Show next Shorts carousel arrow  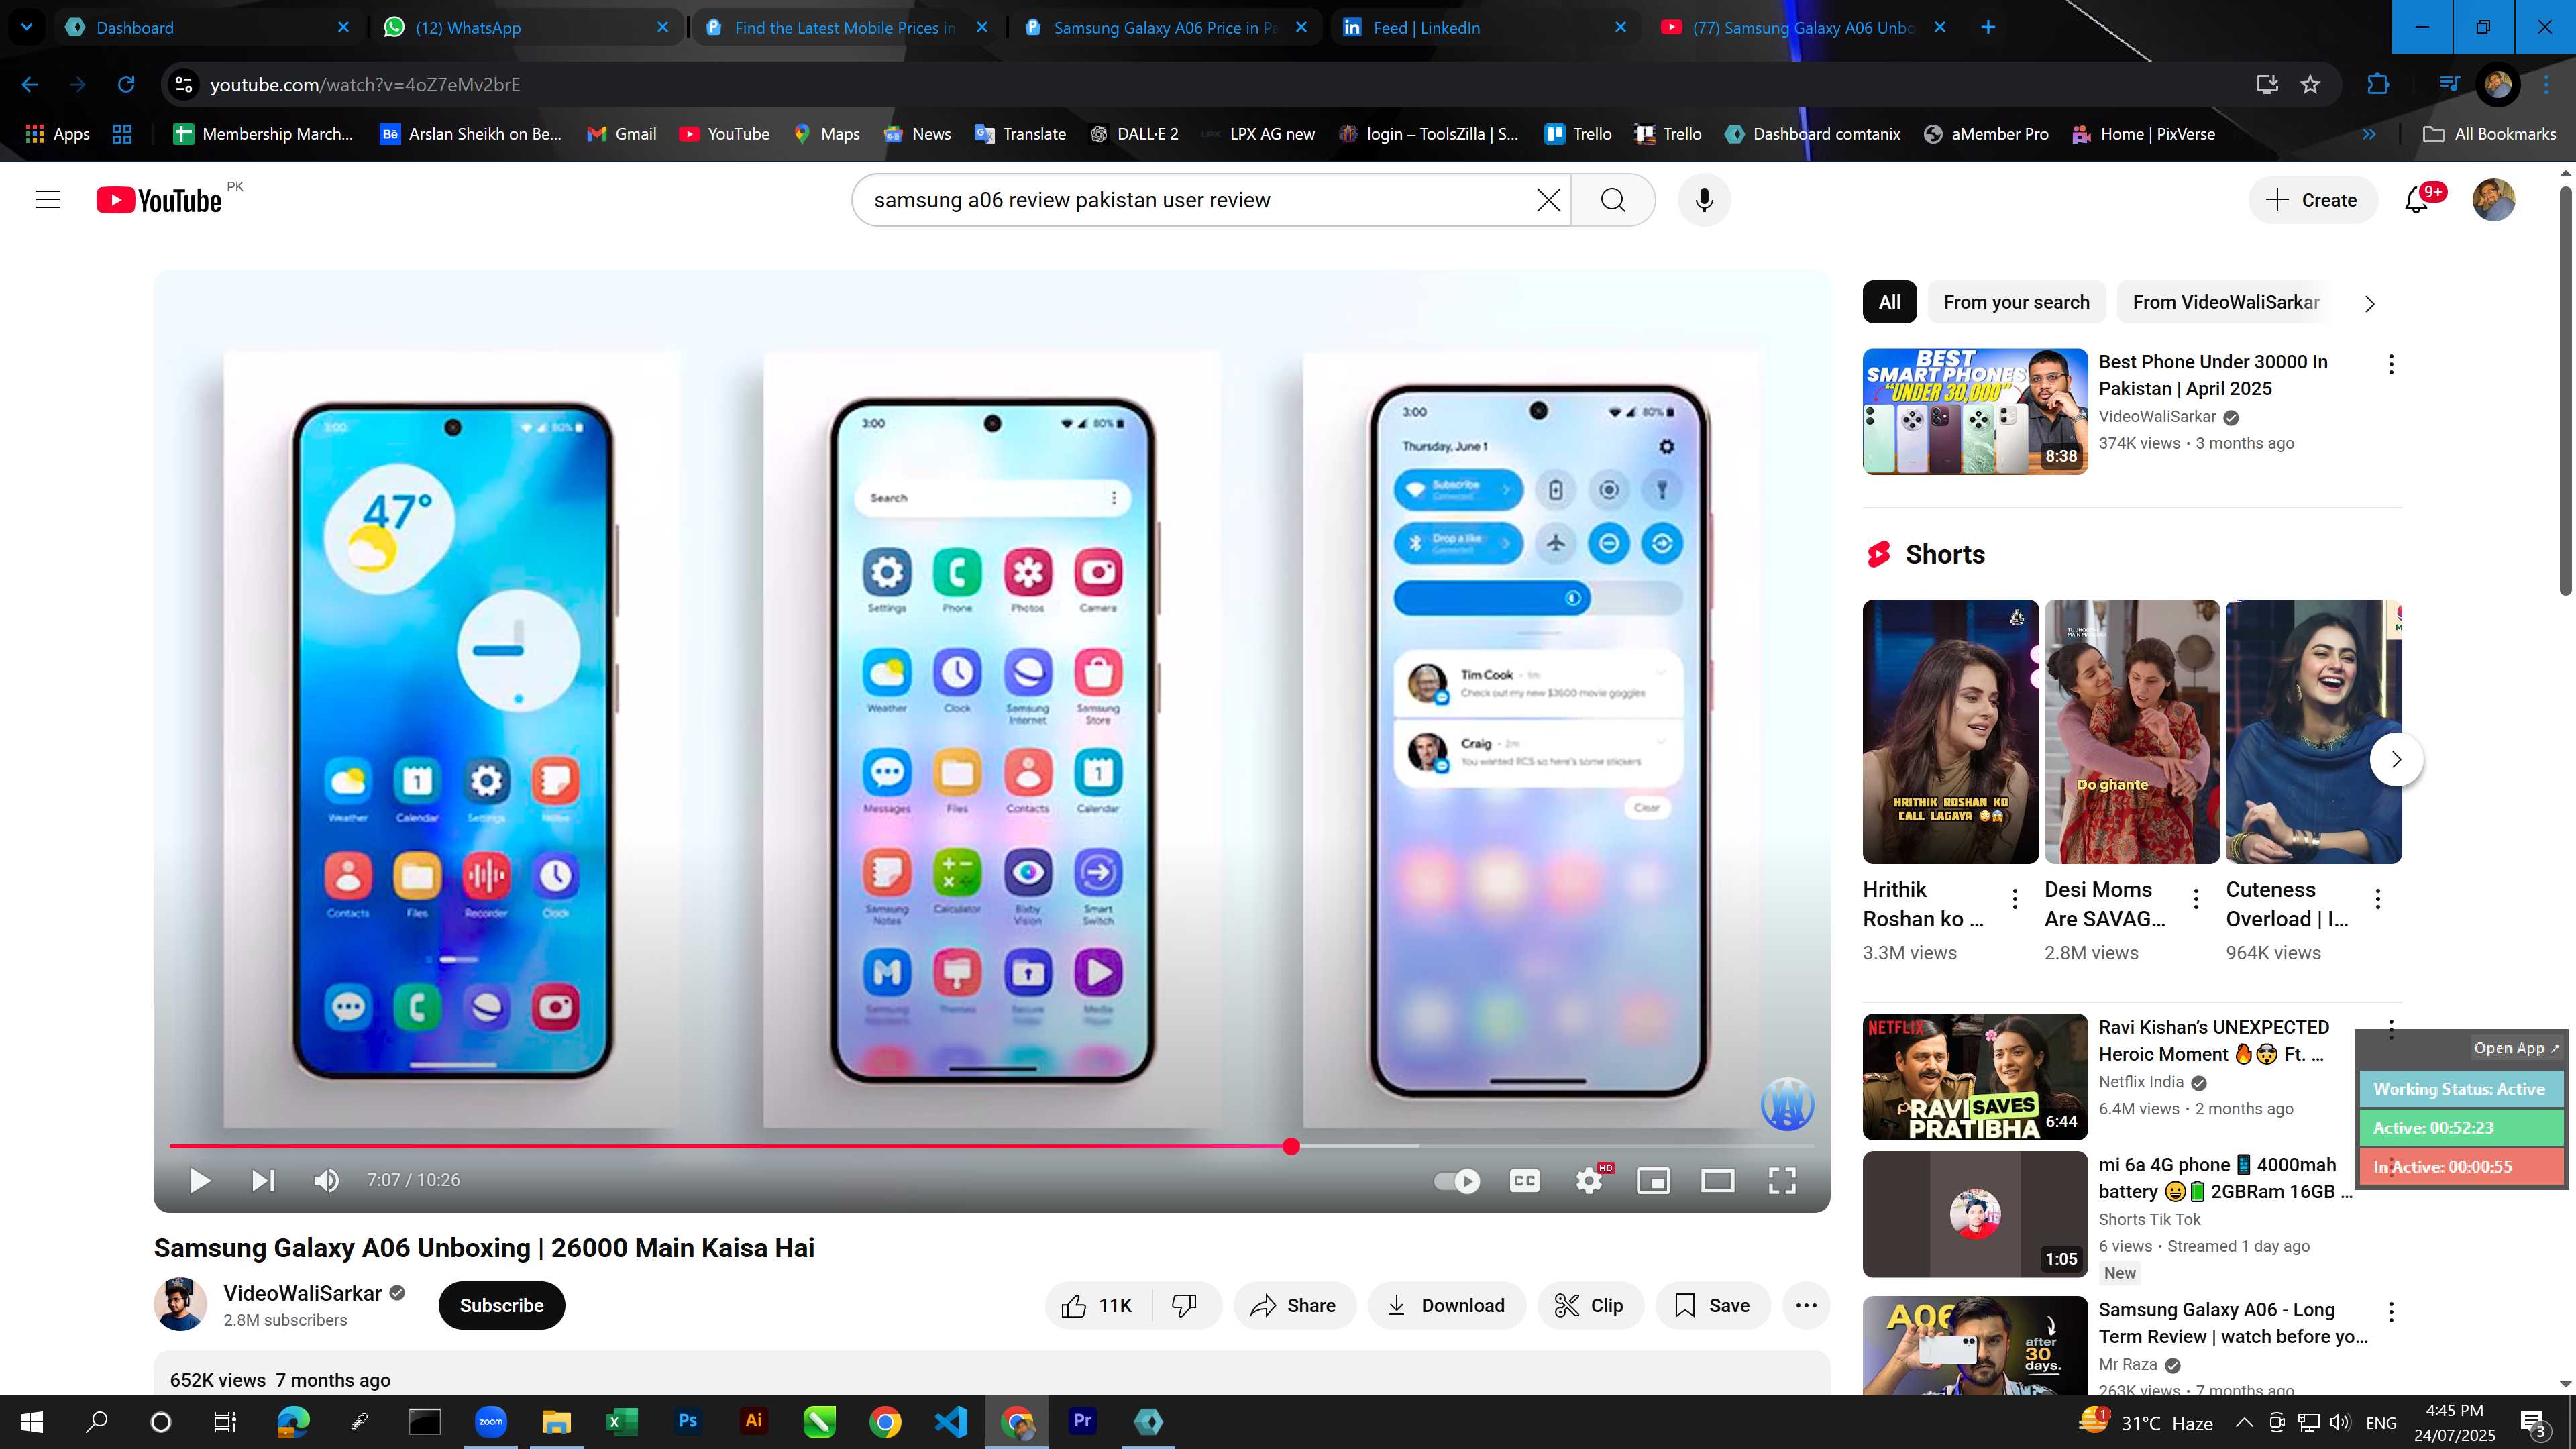2396,760
